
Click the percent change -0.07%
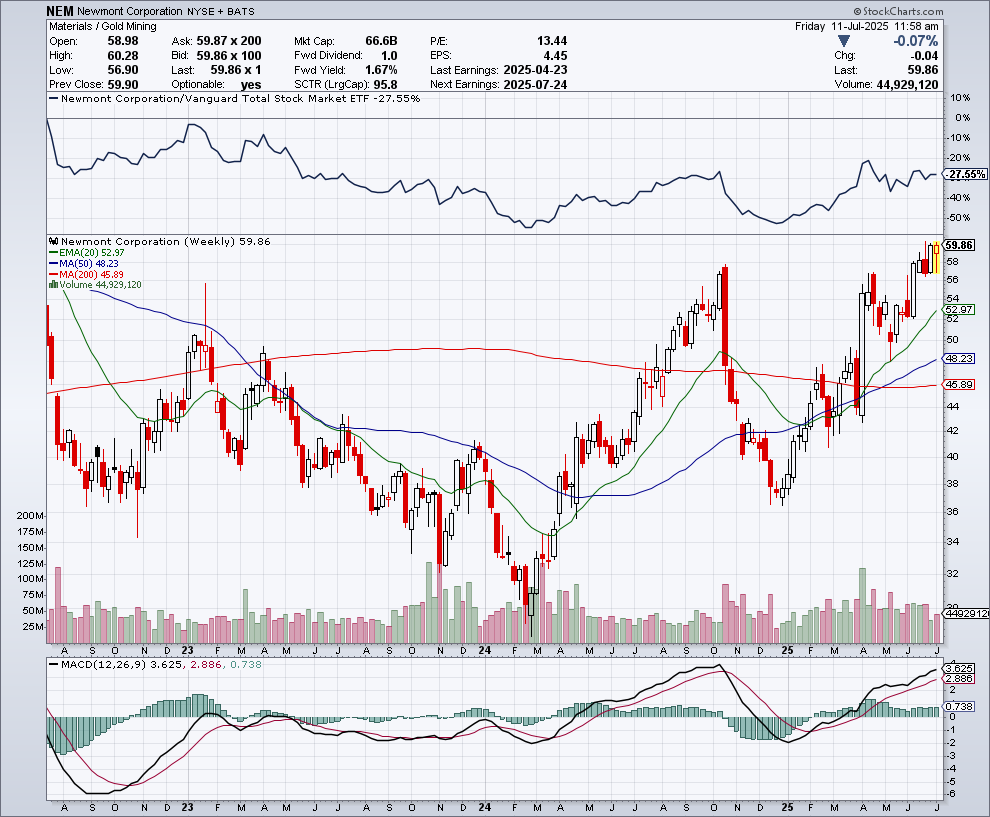pyautogui.click(x=915, y=42)
